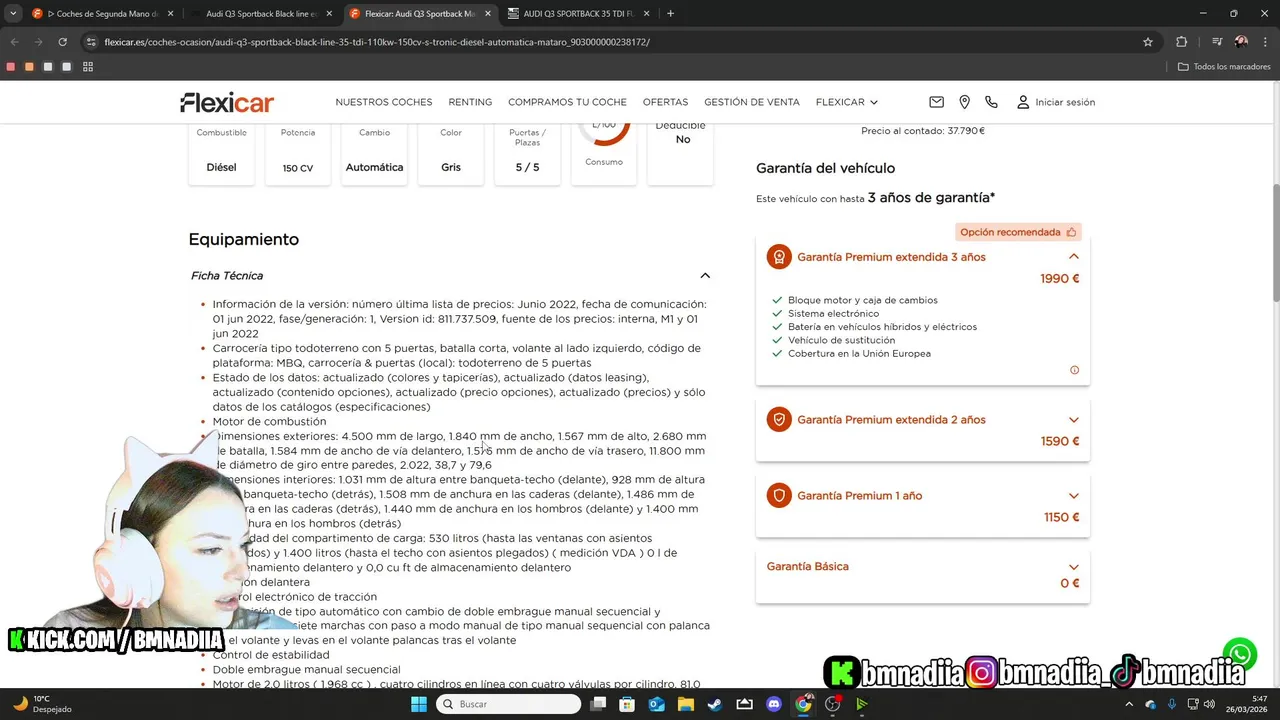This screenshot has width=1280, height=720.
Task: Open Outlook from taskbar
Action: pyautogui.click(x=657, y=704)
